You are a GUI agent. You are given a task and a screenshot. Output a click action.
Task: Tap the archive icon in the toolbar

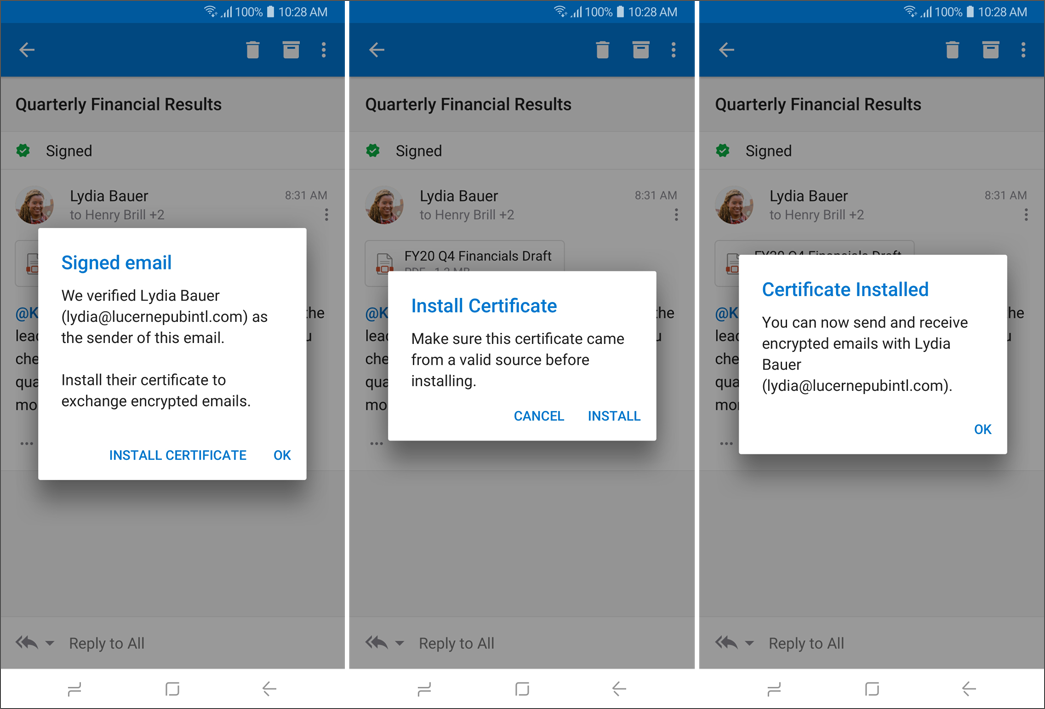coord(291,49)
